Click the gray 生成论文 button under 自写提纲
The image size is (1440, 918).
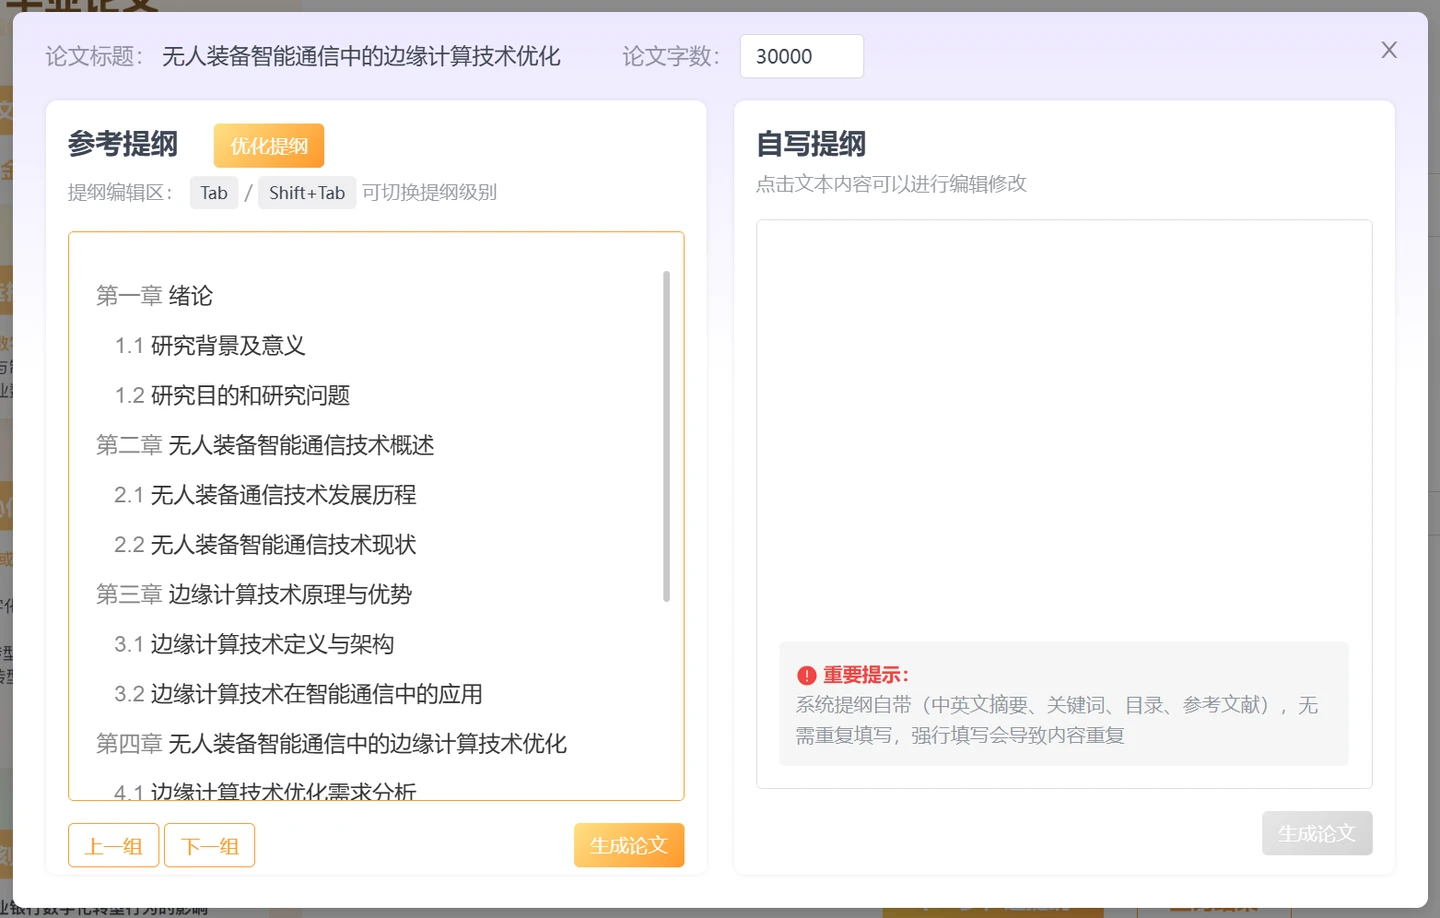pyautogui.click(x=1316, y=833)
